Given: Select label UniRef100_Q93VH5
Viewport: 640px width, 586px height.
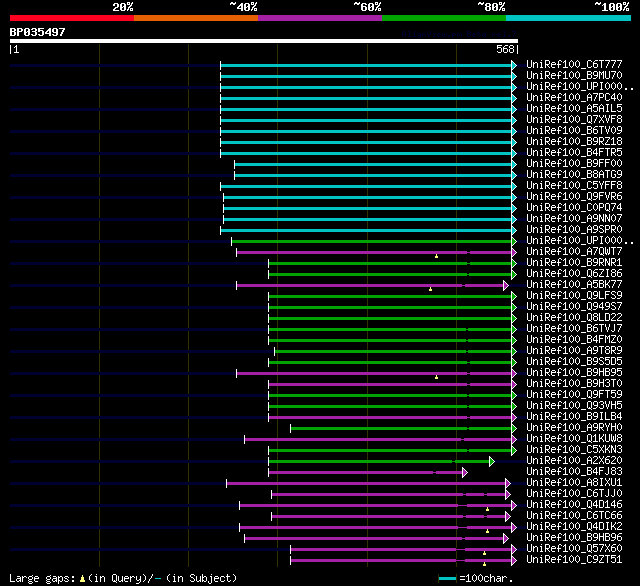Looking at the screenshot, I should click(x=574, y=406).
